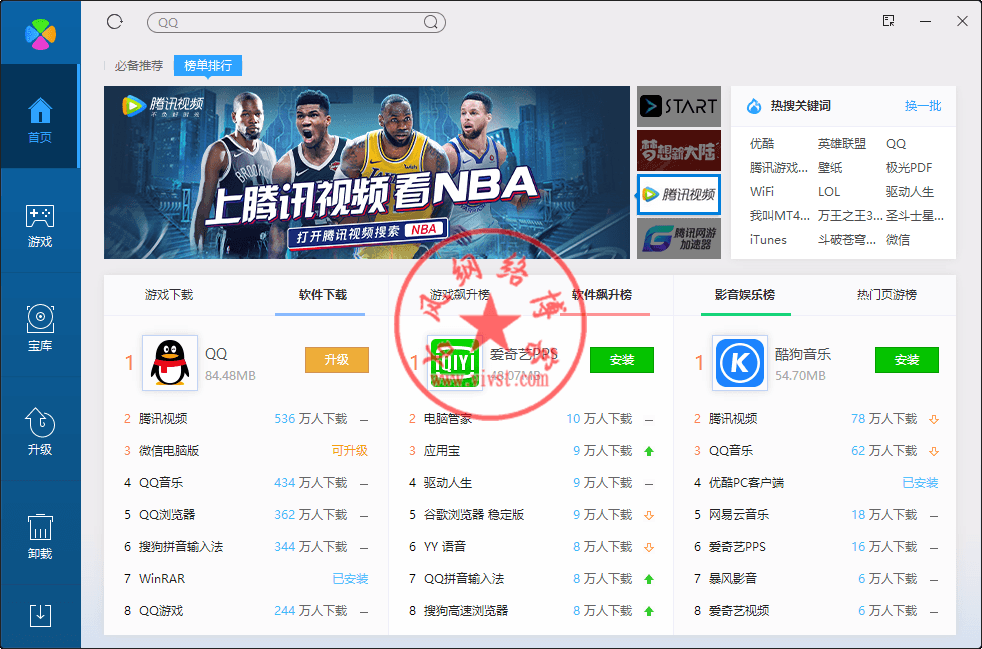Click the blue 酷狗音乐 K icon

pos(740,363)
